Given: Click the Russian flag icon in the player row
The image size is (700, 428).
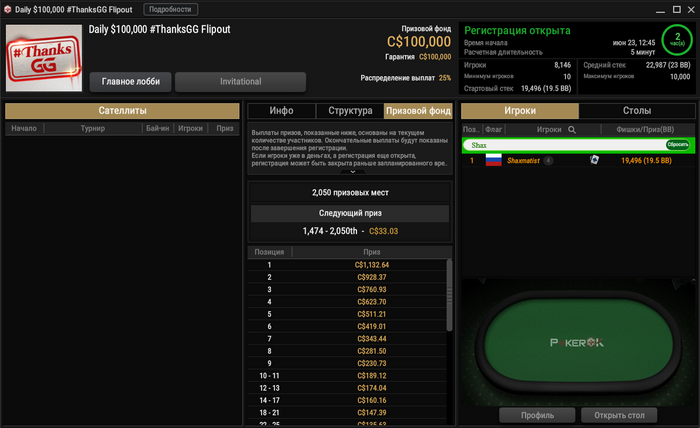Looking at the screenshot, I should (493, 160).
